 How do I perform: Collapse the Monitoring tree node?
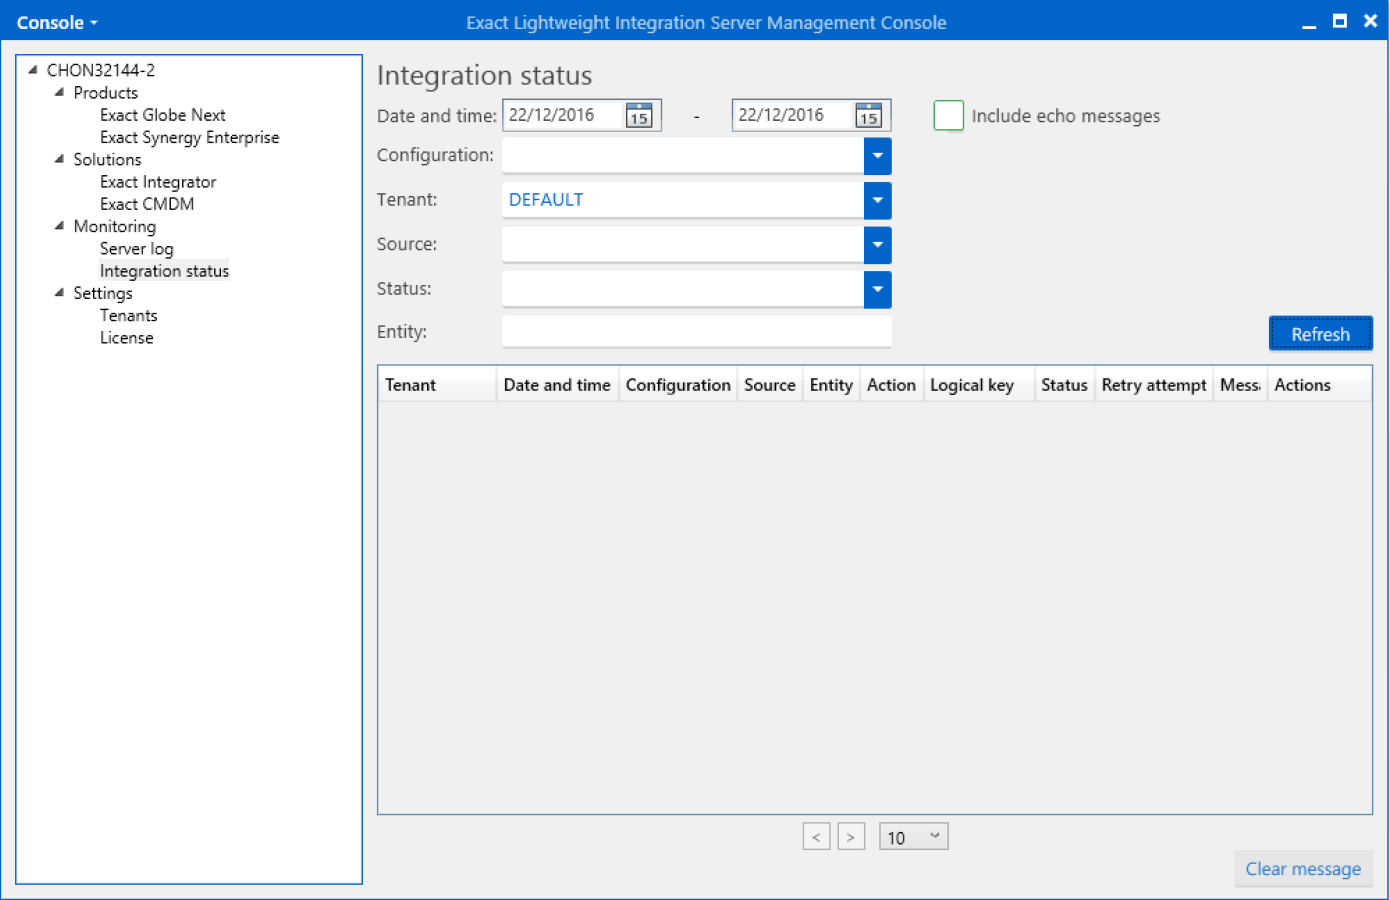(59, 226)
